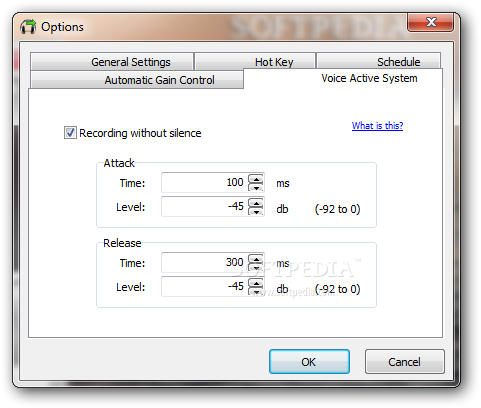Screen dimensions: 481x408
Task: Decrease Attack Level with down arrow
Action: [x=256, y=211]
